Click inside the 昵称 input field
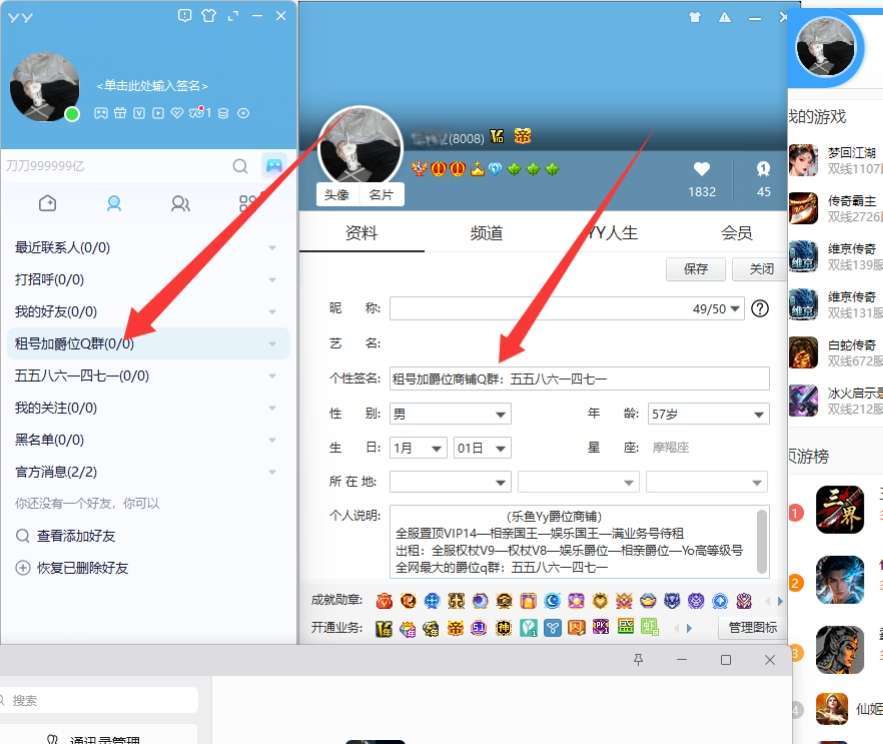 (x=550, y=308)
